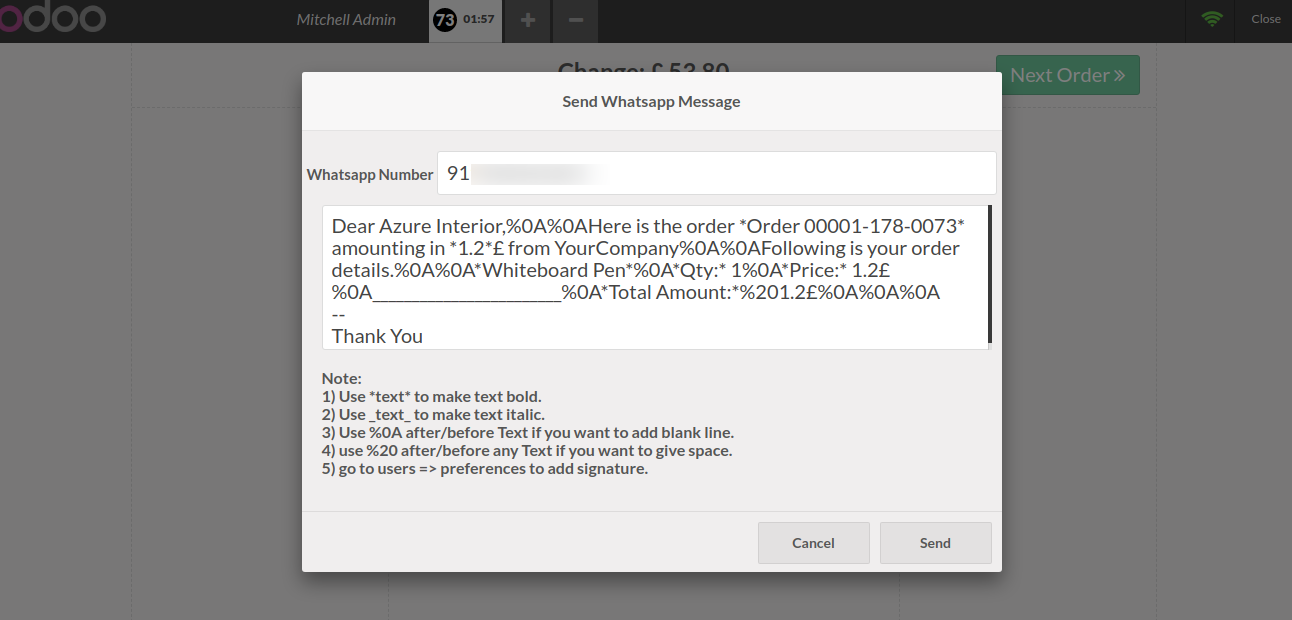Cancel the Whatsapp message dialog
Screen dimensions: 1292x620
(x=813, y=543)
